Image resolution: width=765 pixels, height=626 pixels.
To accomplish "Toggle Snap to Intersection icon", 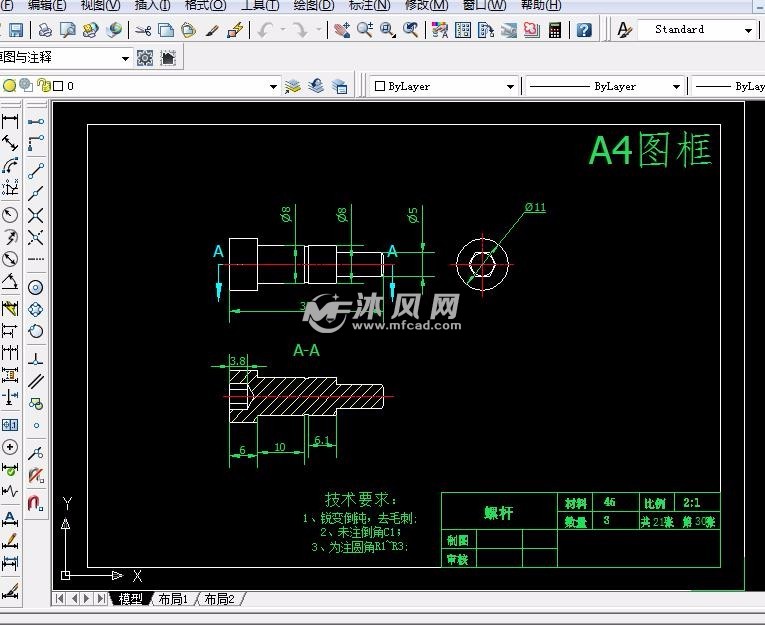I will pos(36,215).
